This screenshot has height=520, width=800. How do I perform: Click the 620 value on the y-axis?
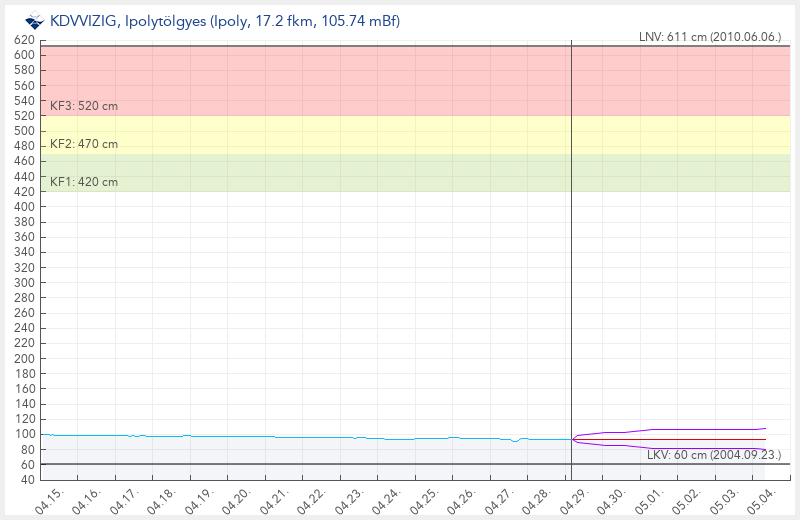pos(25,40)
